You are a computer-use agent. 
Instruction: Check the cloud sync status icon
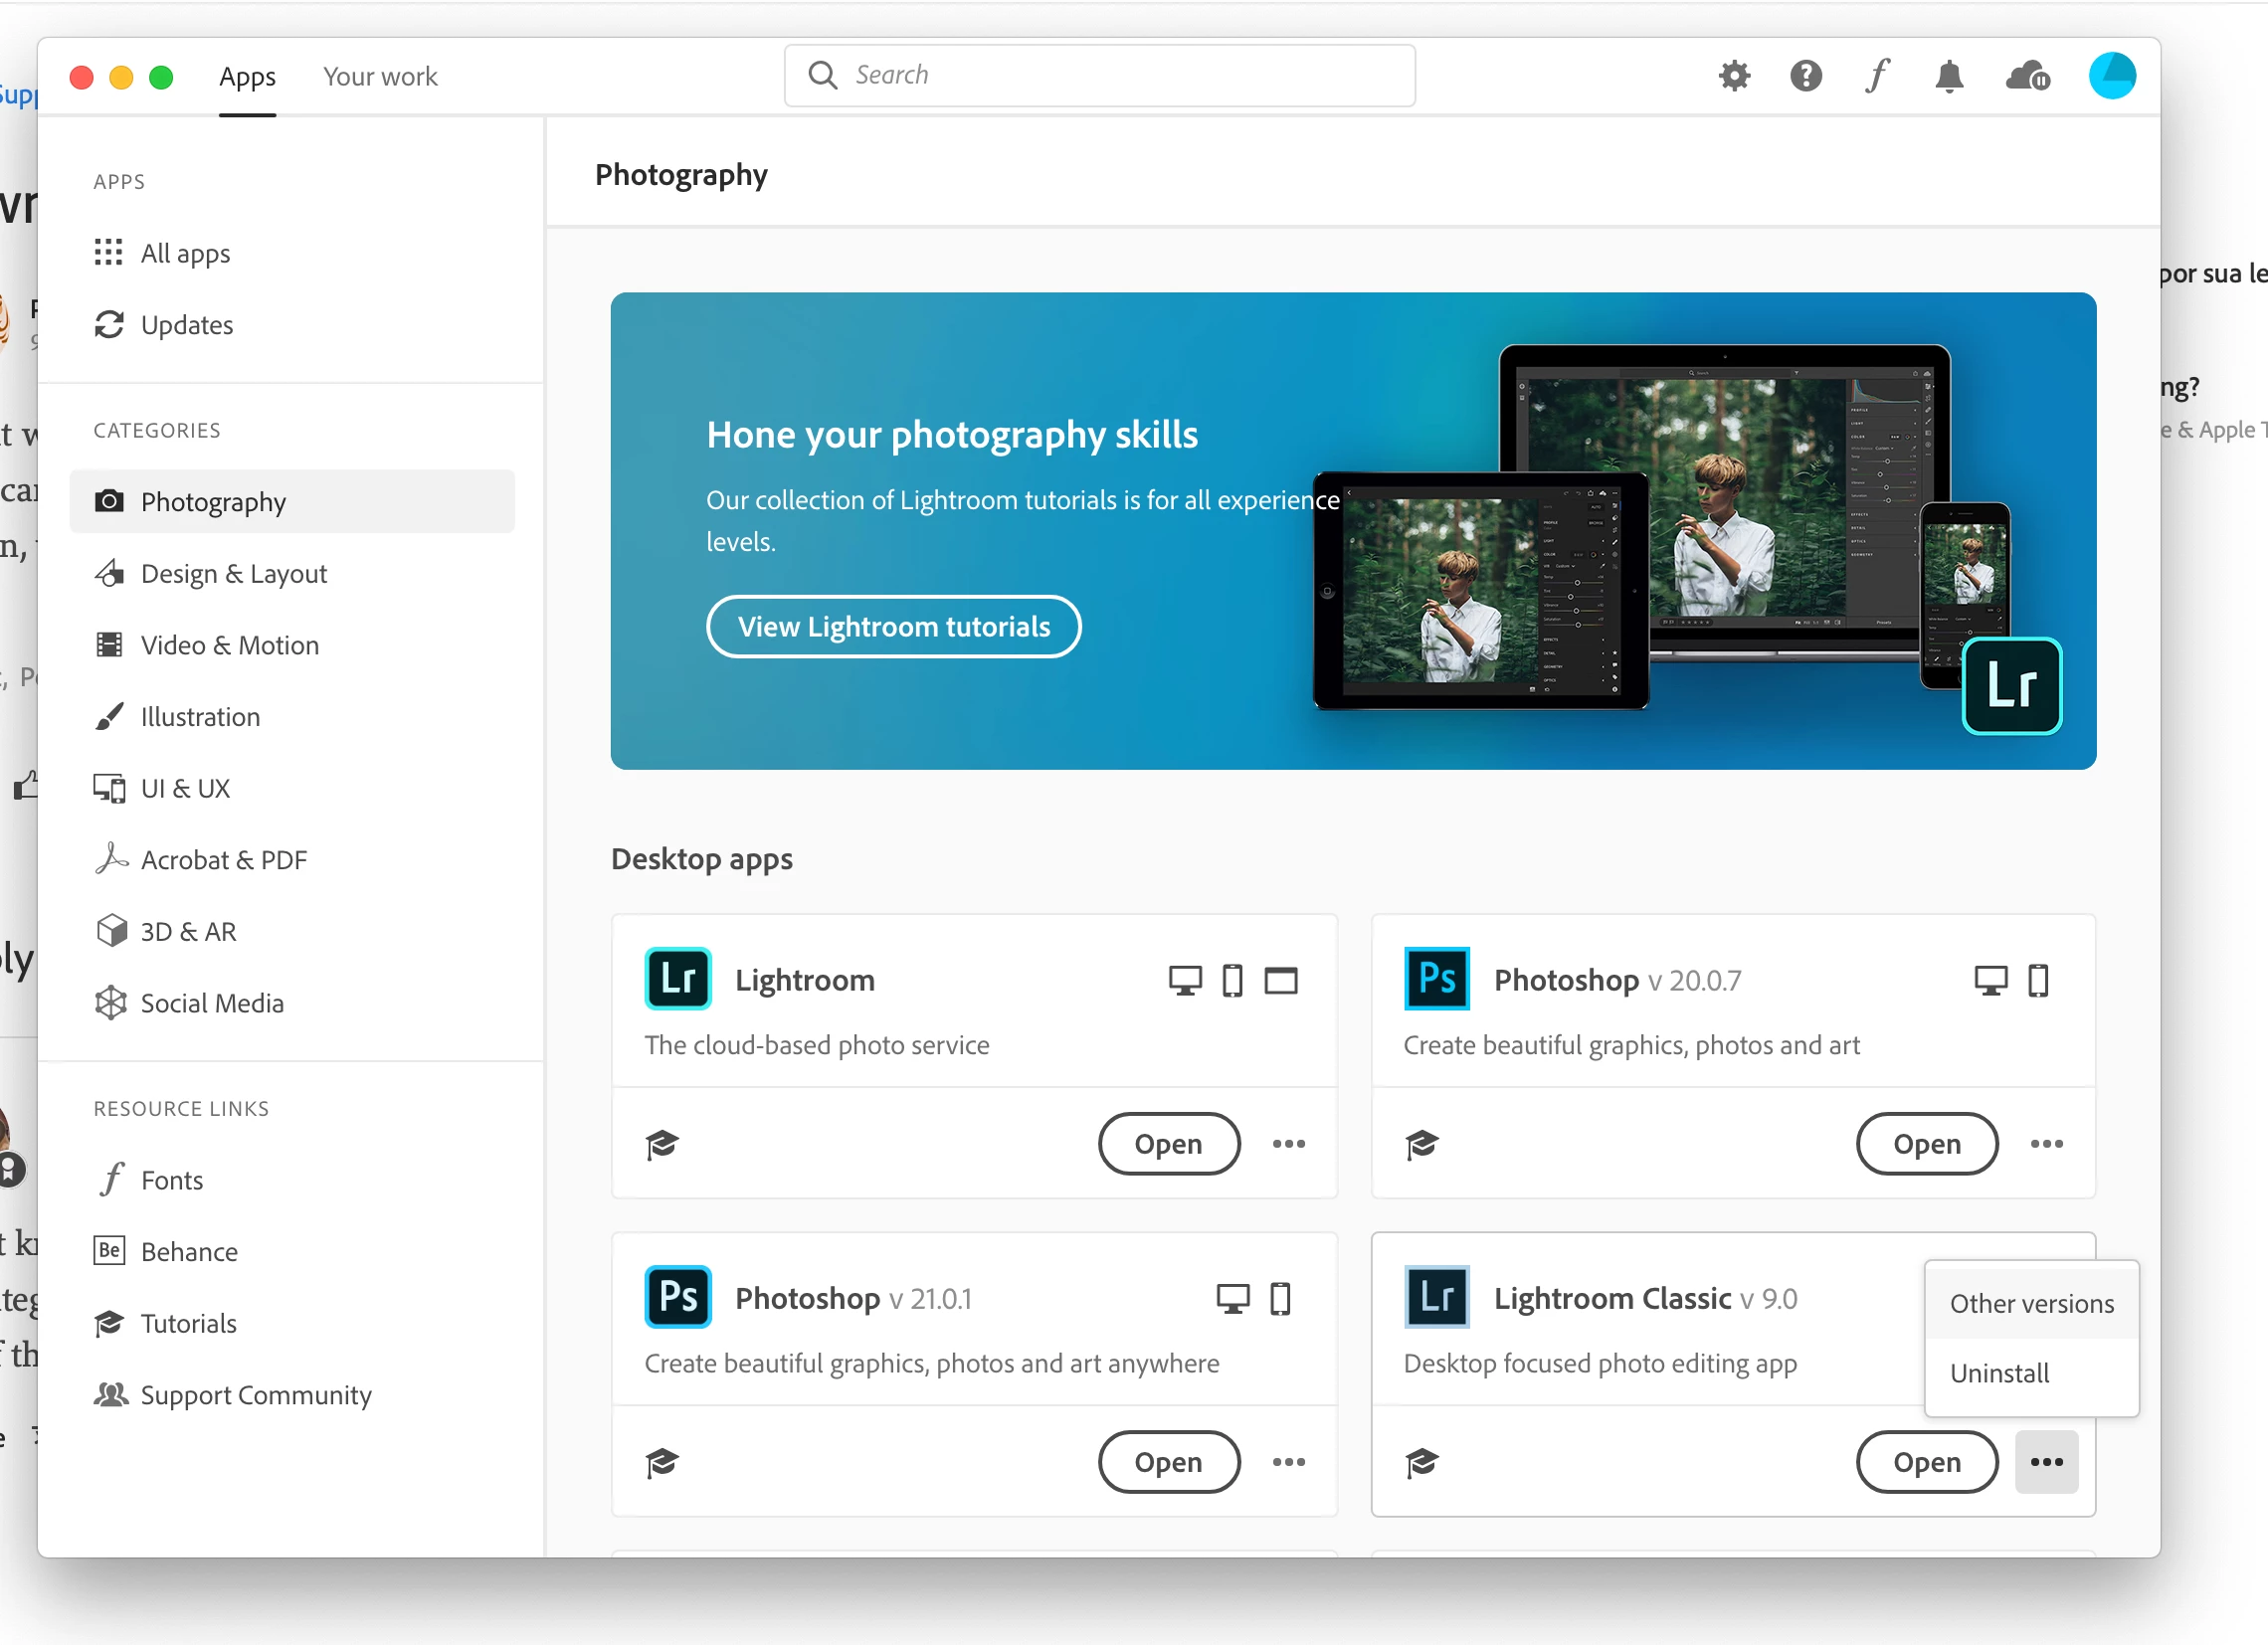2027,76
